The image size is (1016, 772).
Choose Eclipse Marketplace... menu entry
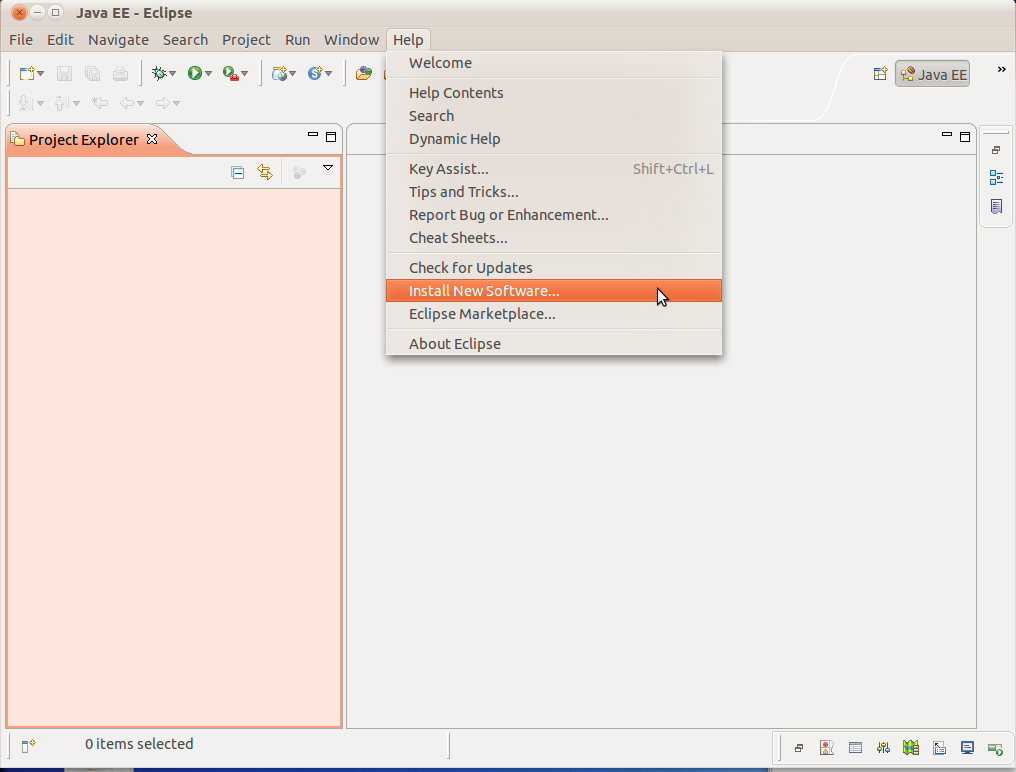coord(482,314)
